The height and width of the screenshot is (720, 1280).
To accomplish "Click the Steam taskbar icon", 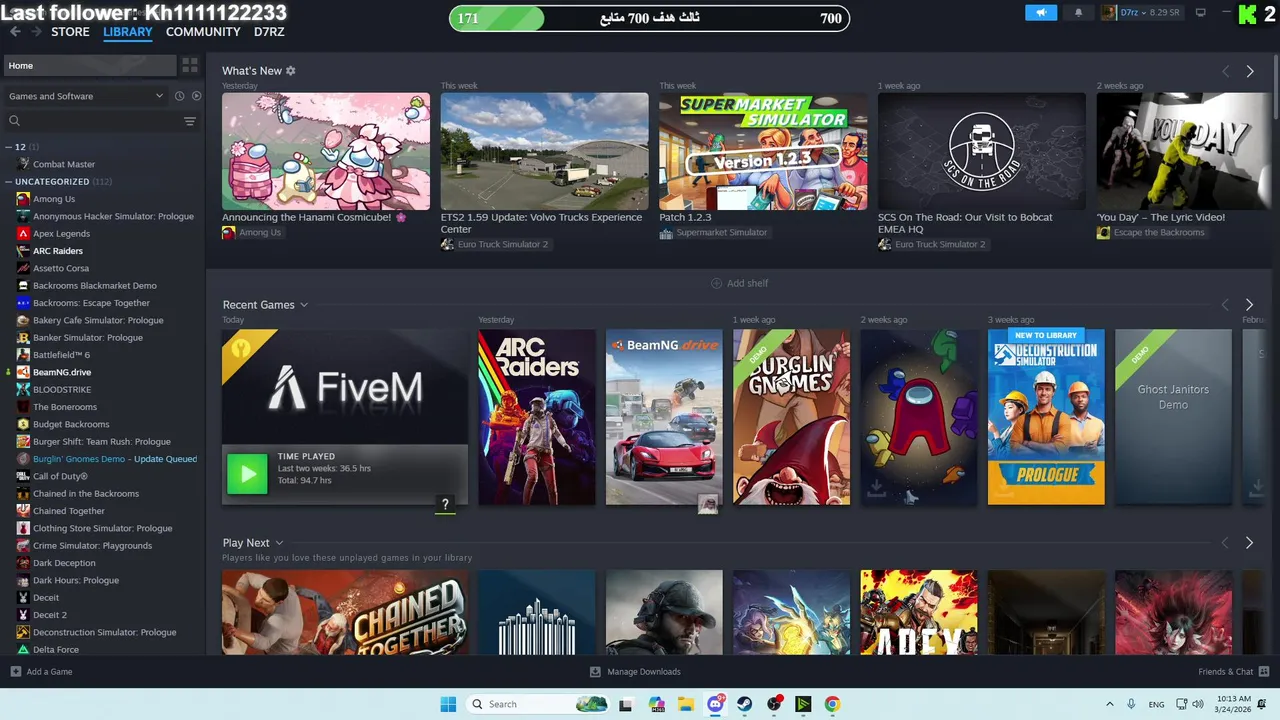I will (x=745, y=704).
